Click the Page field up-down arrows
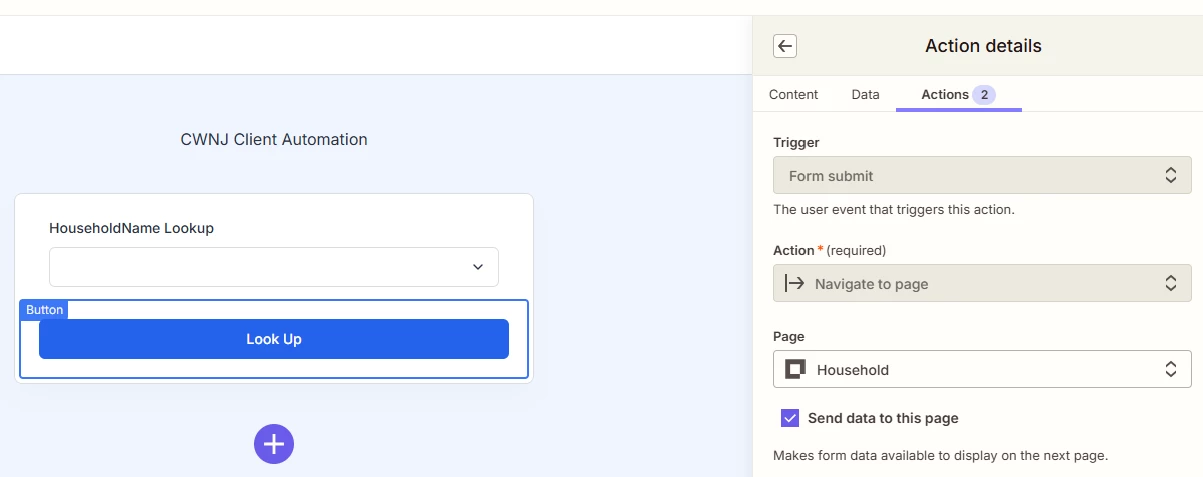This screenshot has height=477, width=1203. 1171,370
